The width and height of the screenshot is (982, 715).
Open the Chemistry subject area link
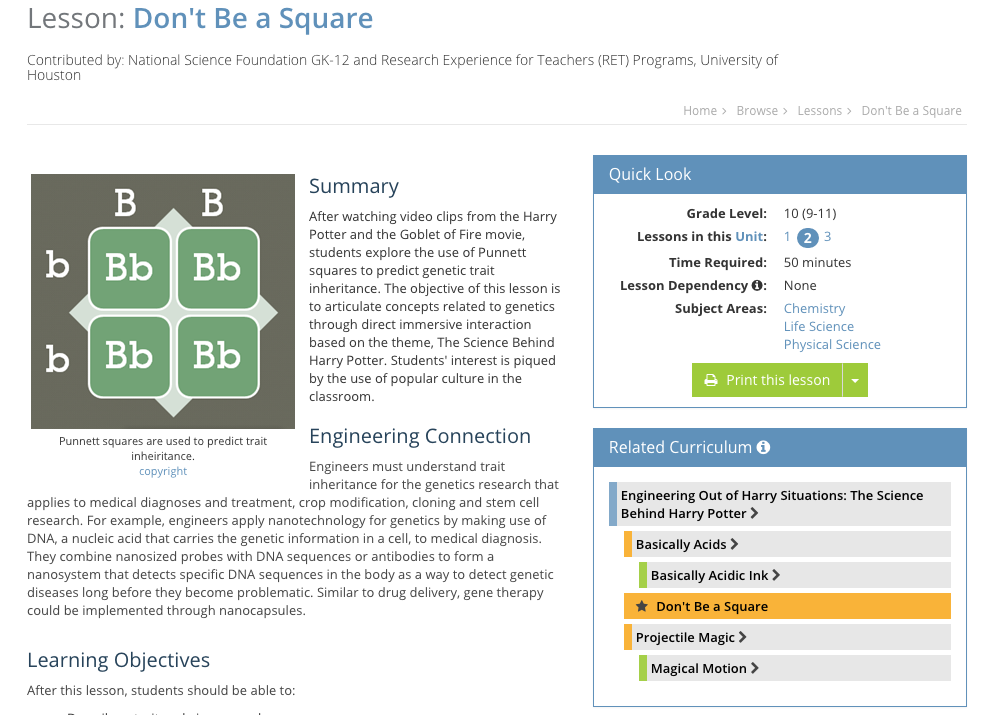[814, 308]
